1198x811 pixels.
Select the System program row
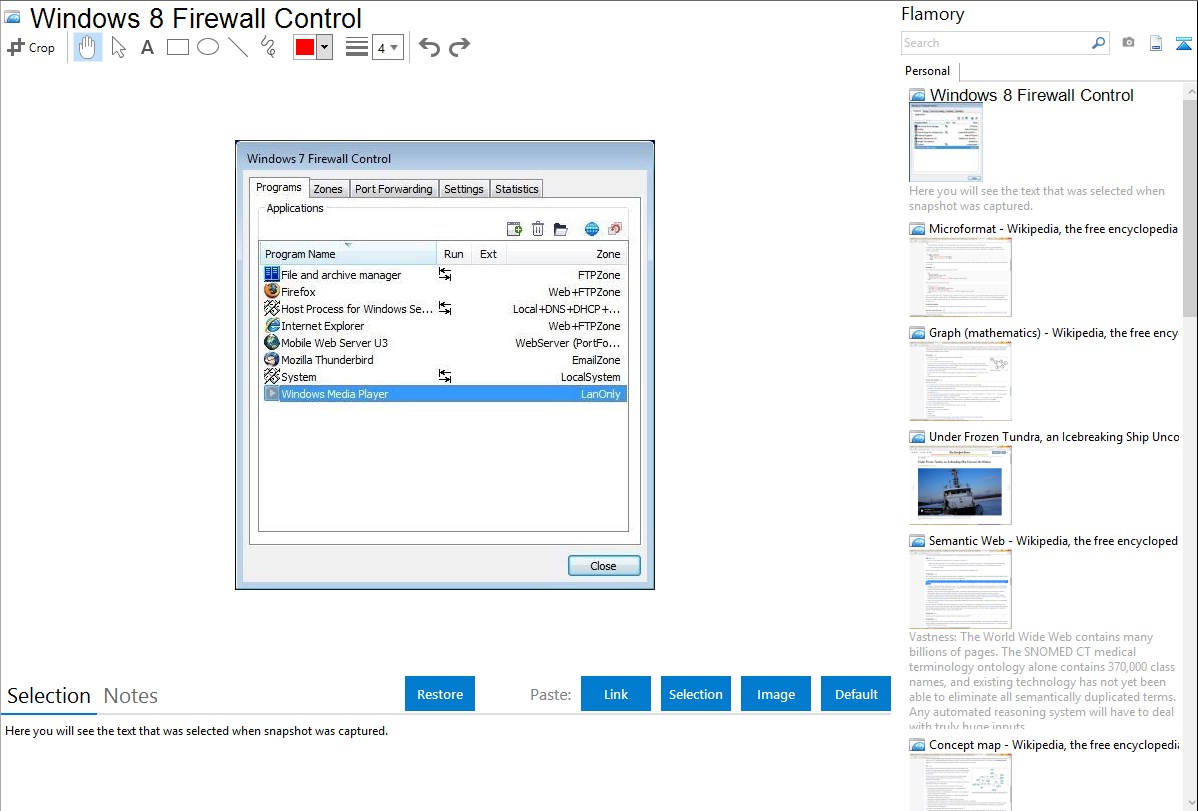point(443,377)
